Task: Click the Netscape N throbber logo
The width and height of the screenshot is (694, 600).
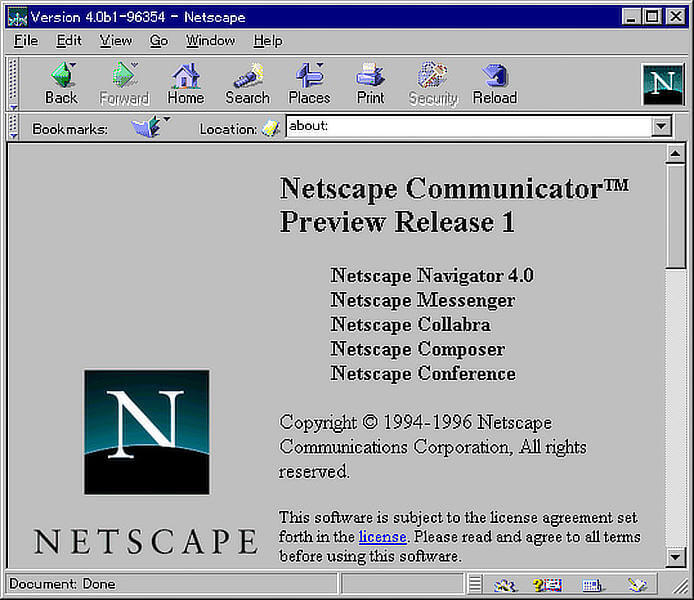Action: pyautogui.click(x=662, y=84)
